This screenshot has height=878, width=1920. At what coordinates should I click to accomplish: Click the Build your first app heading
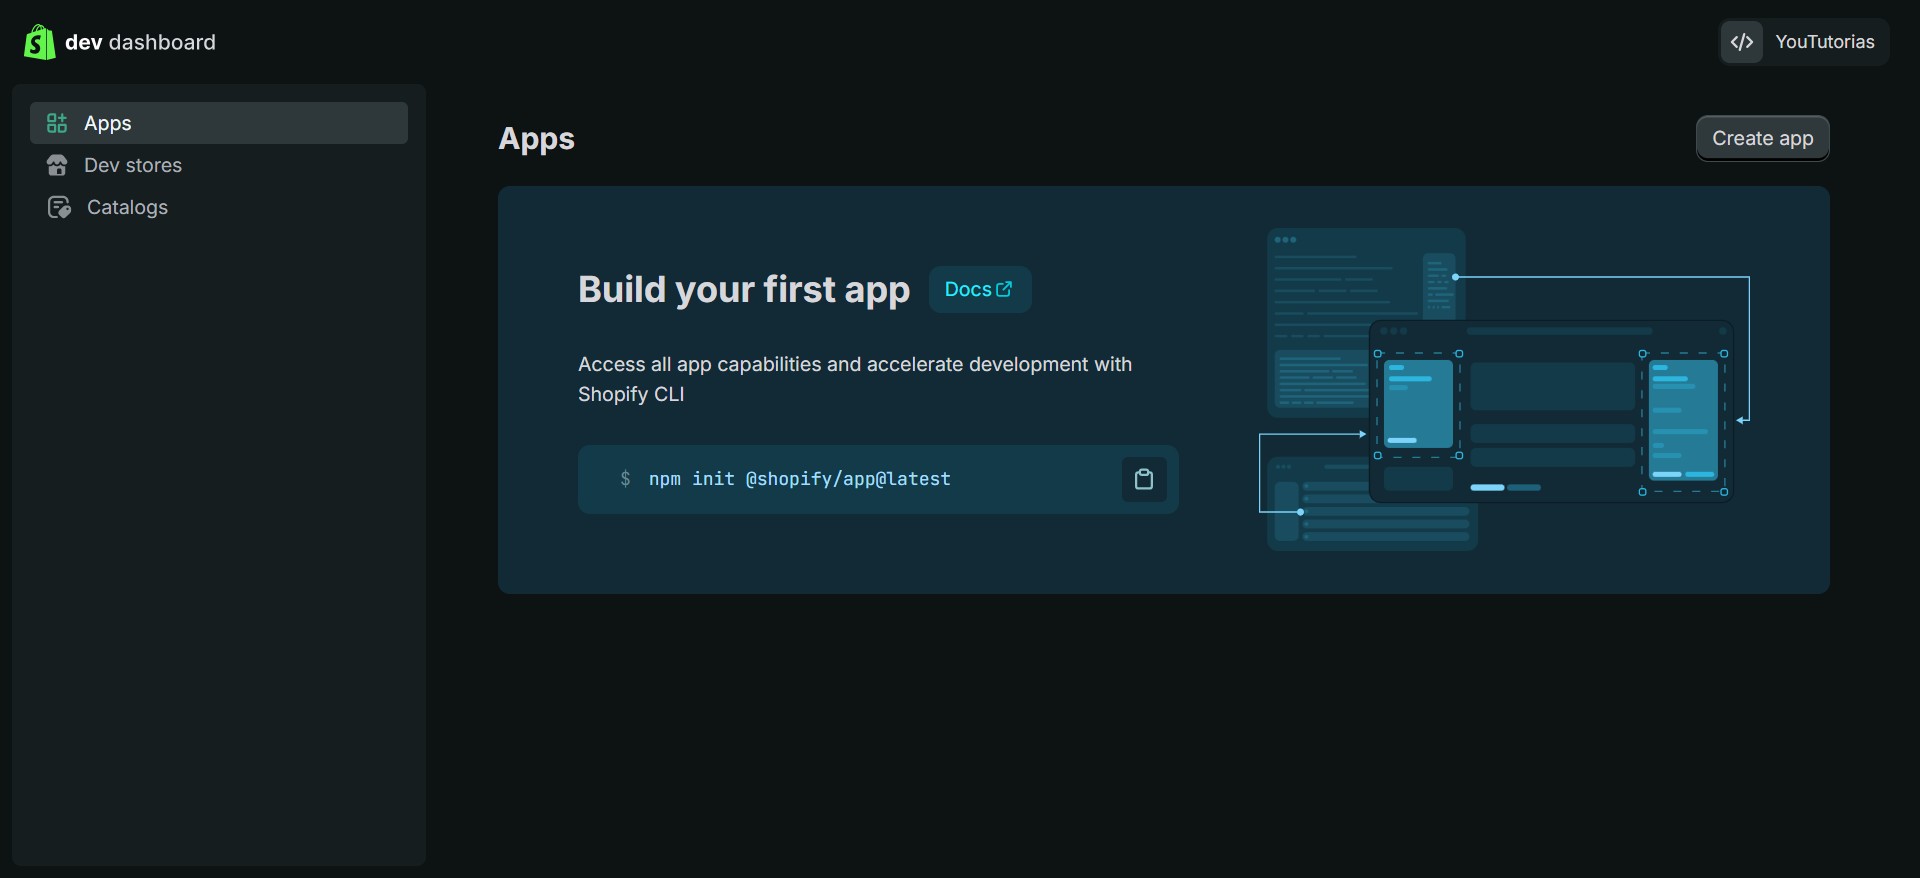tap(744, 289)
